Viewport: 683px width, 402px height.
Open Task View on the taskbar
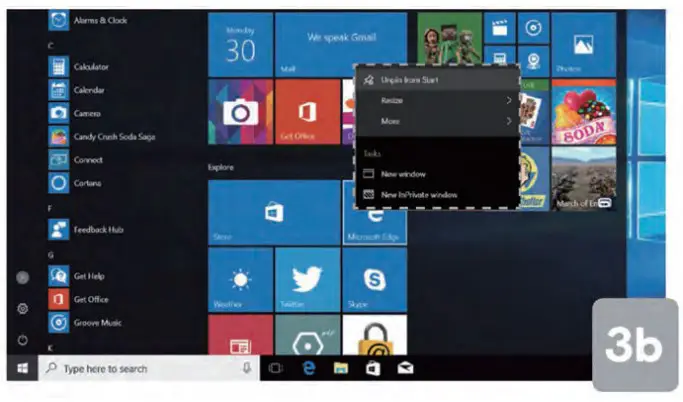pyautogui.click(x=275, y=368)
